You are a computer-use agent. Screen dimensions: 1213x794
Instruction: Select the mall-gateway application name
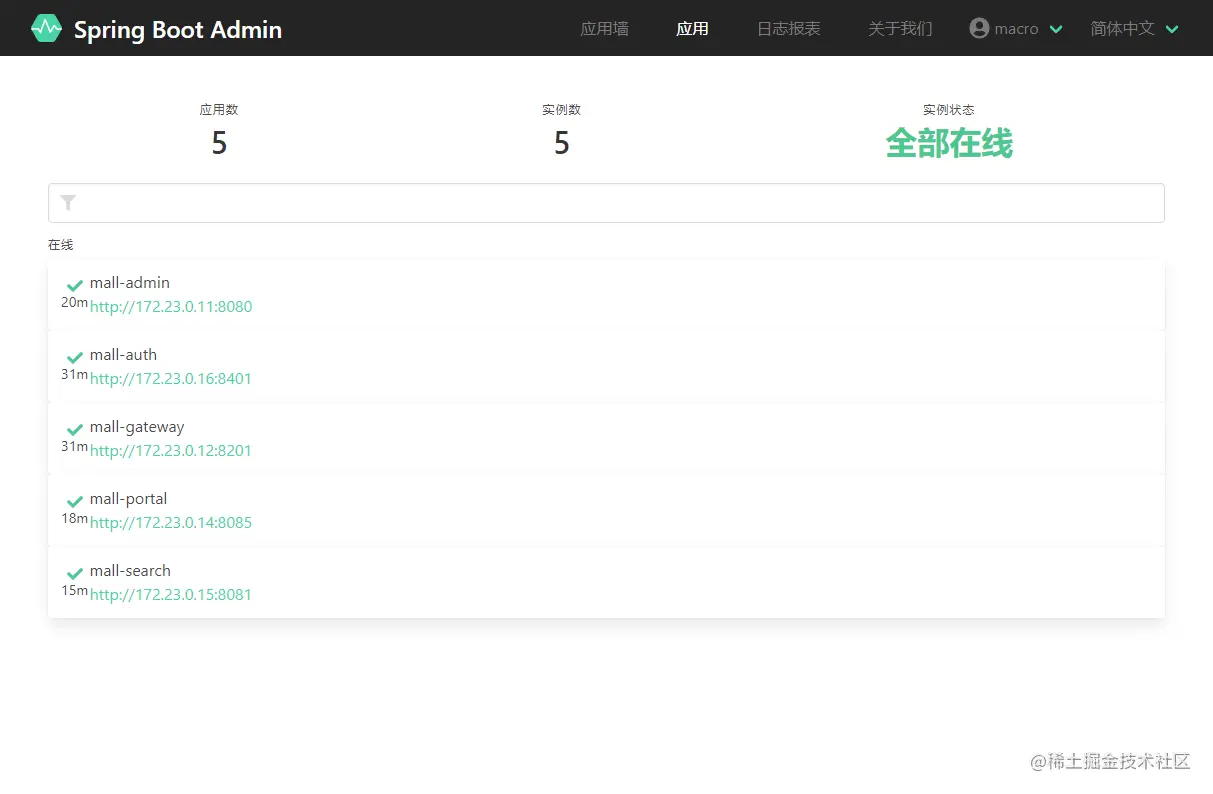pyautogui.click(x=137, y=427)
